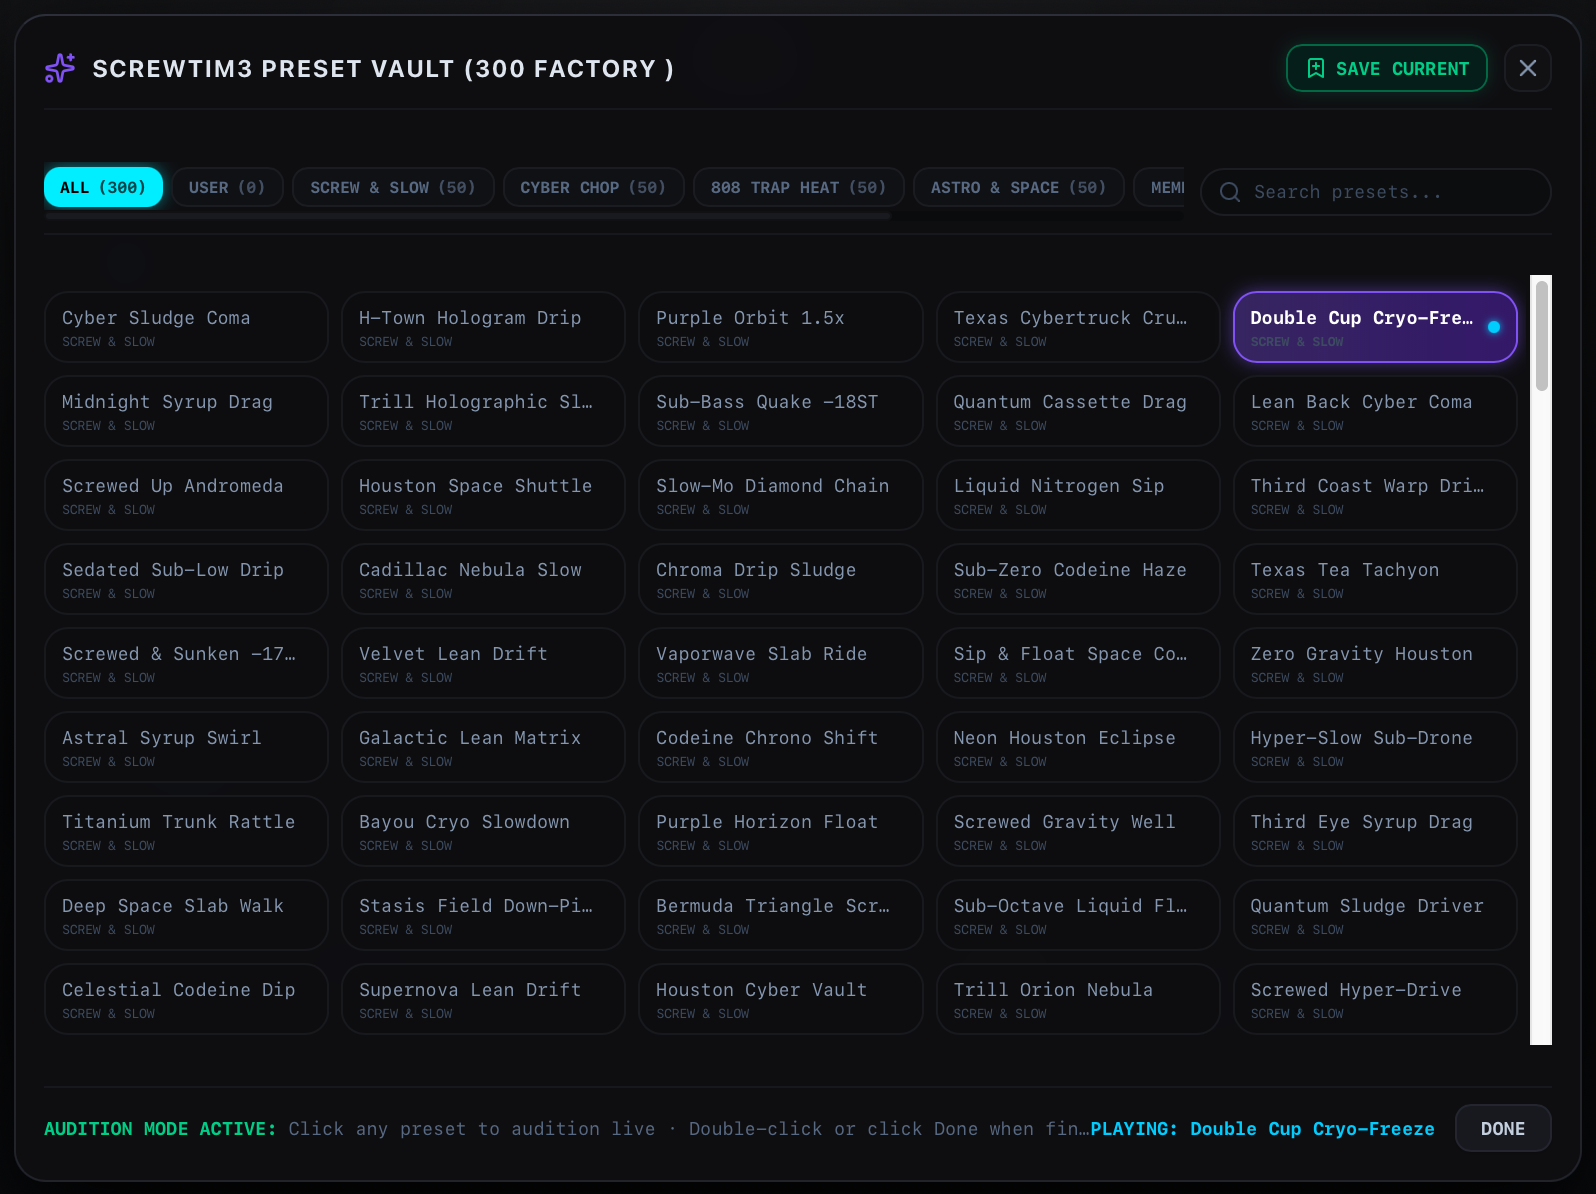Select the Zero Gravity Houston preset

coord(1375,663)
